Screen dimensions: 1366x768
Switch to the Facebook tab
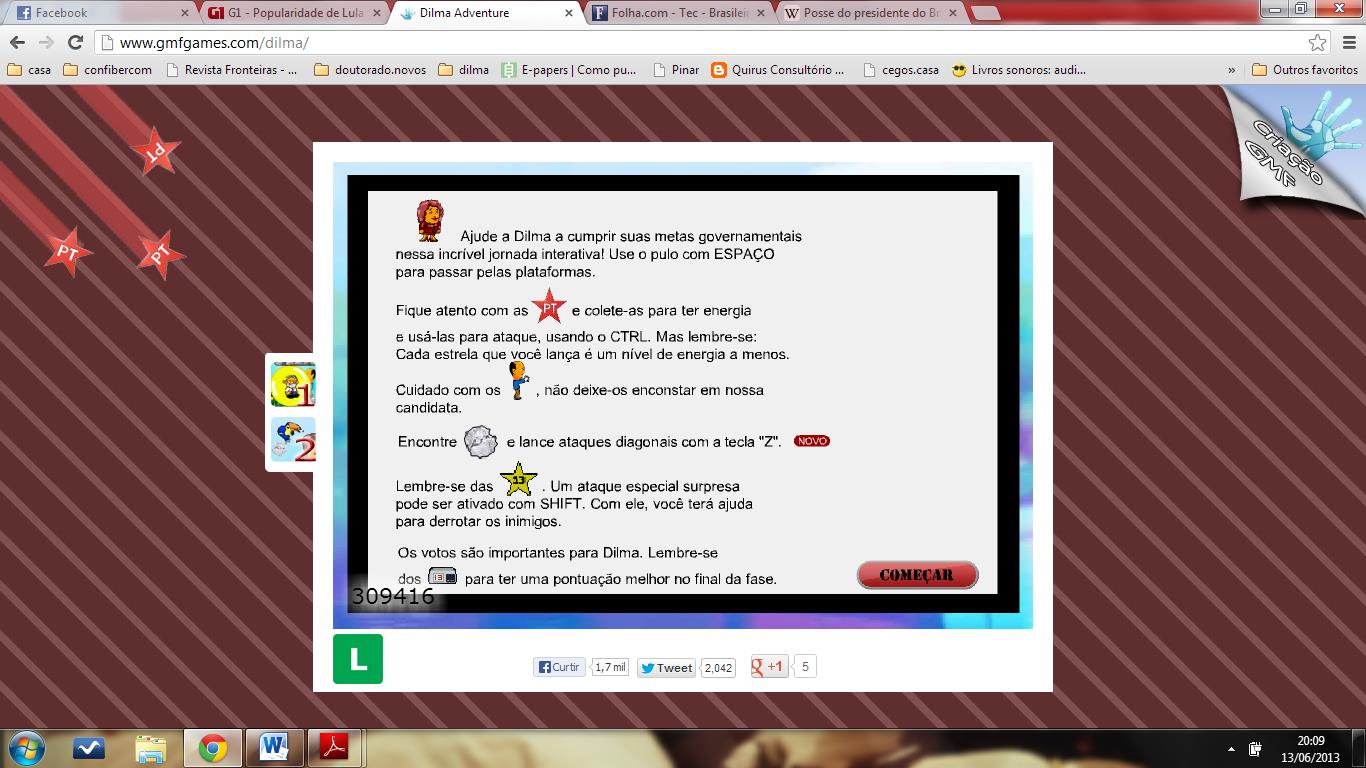(100, 13)
